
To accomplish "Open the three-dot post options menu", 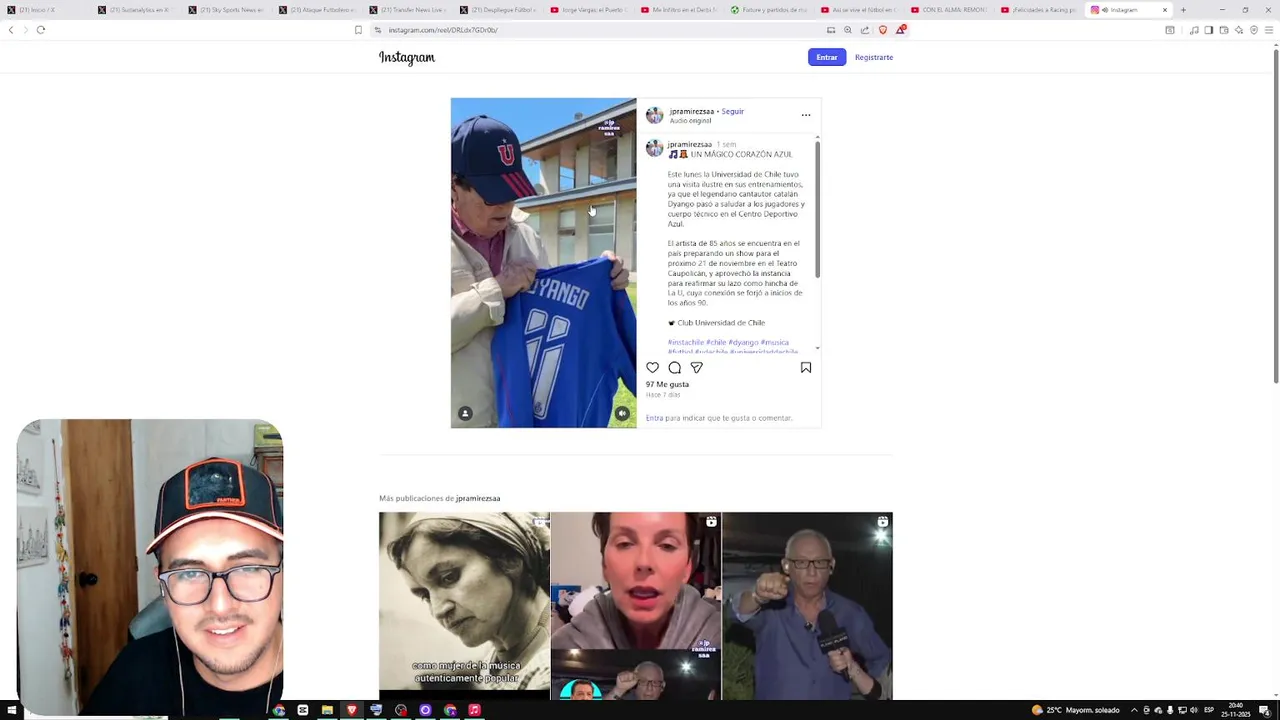I will coord(806,115).
